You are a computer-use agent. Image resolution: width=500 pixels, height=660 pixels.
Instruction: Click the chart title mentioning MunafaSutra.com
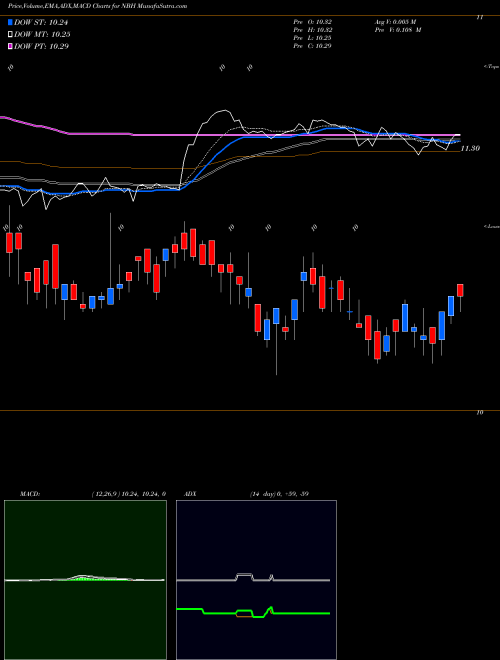(98, 6)
